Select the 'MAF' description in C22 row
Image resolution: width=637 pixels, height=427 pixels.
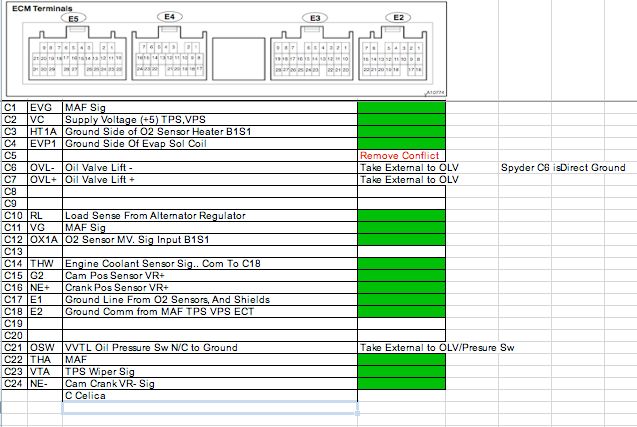point(210,359)
